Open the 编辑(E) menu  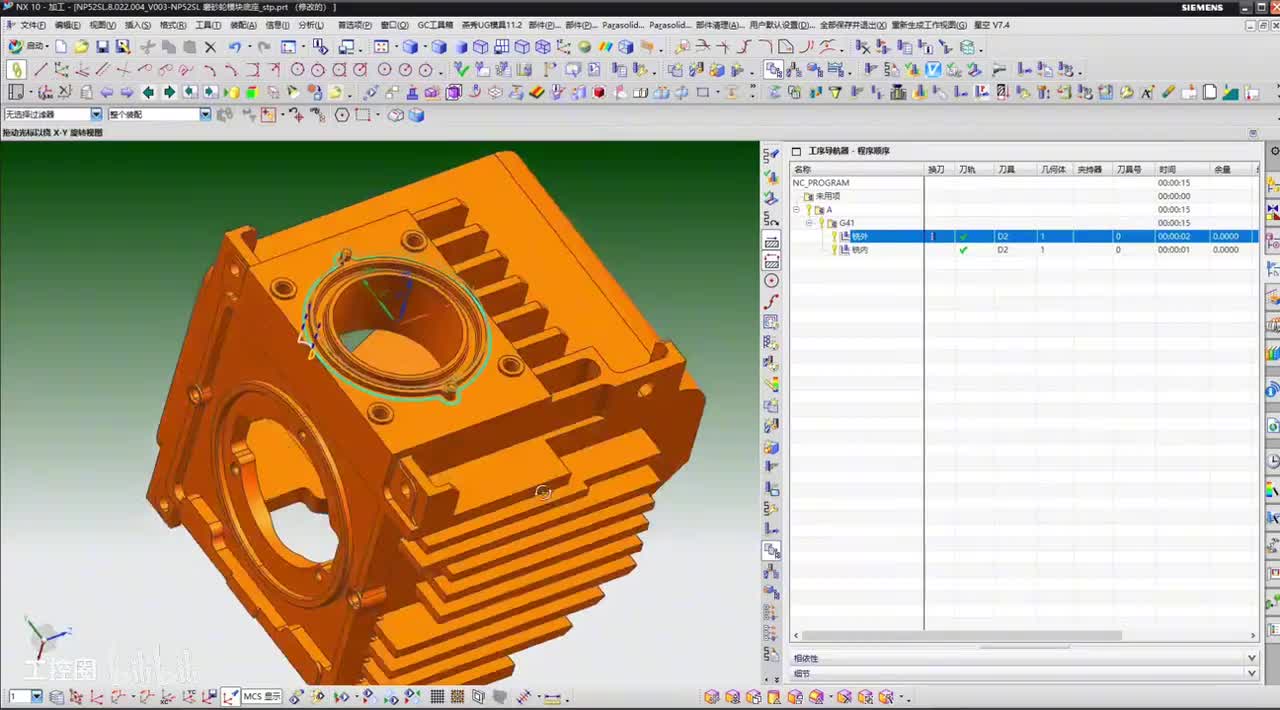pos(67,25)
